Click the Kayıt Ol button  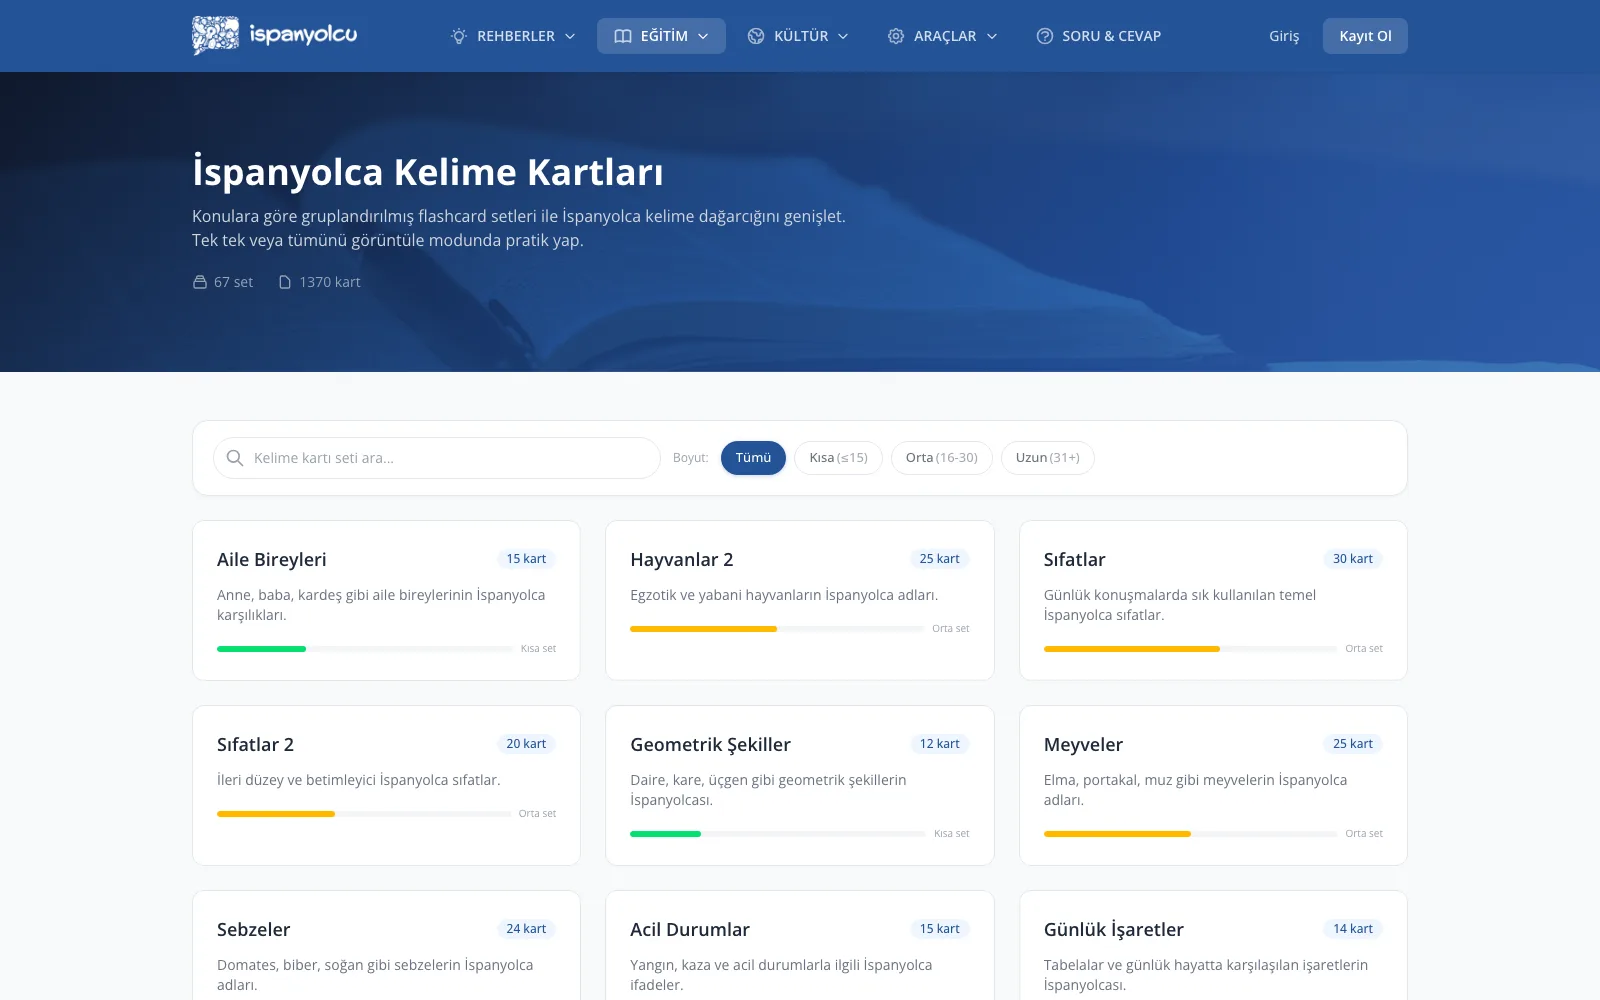[x=1365, y=36]
